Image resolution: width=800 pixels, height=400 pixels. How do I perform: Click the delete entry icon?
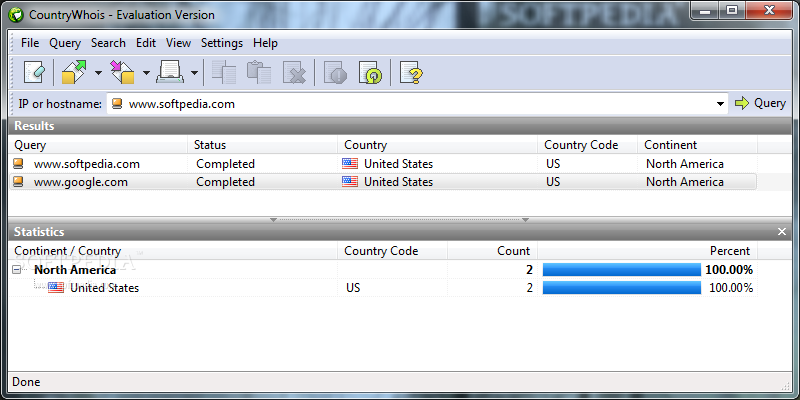(294, 73)
